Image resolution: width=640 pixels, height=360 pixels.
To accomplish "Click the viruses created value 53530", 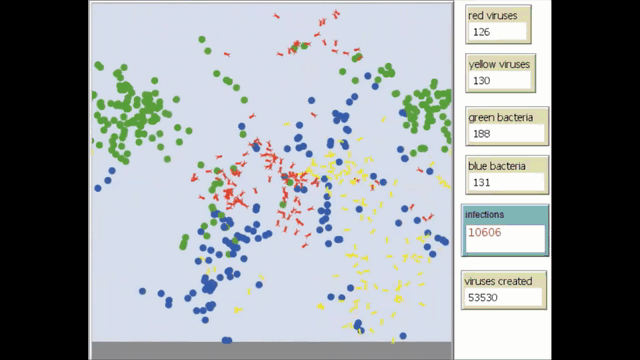I will (503, 297).
